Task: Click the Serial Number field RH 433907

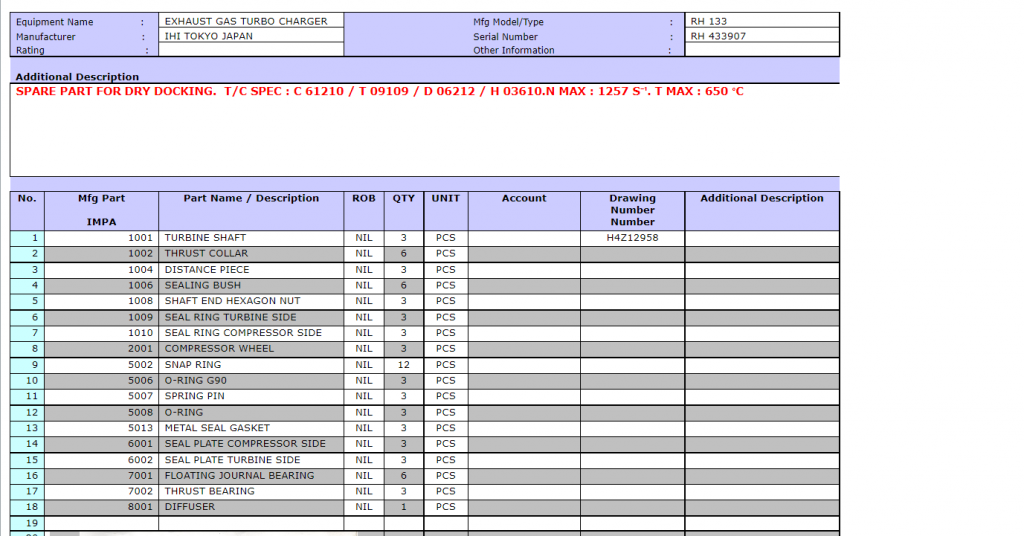Action: pyautogui.click(x=762, y=36)
